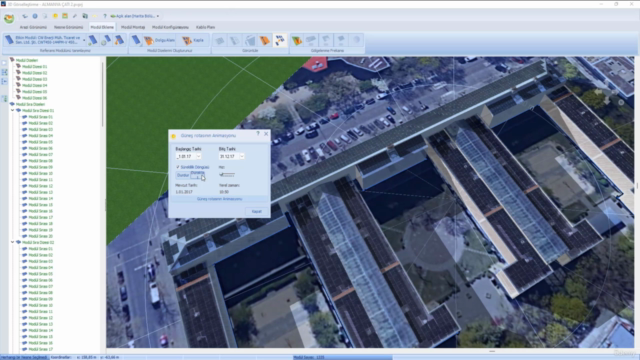Click the orange textured view icon
The image size is (640, 360).
pos(265,40)
